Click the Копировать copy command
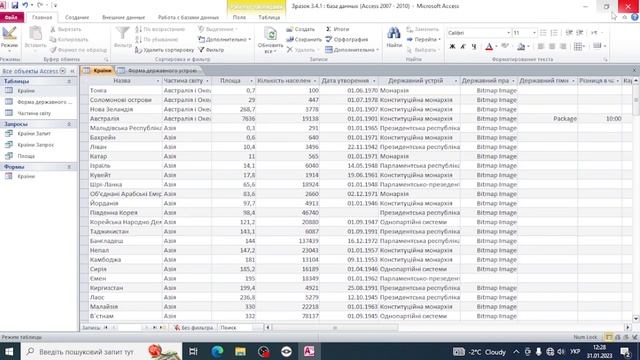This screenshot has width=640, height=360. tap(69, 40)
